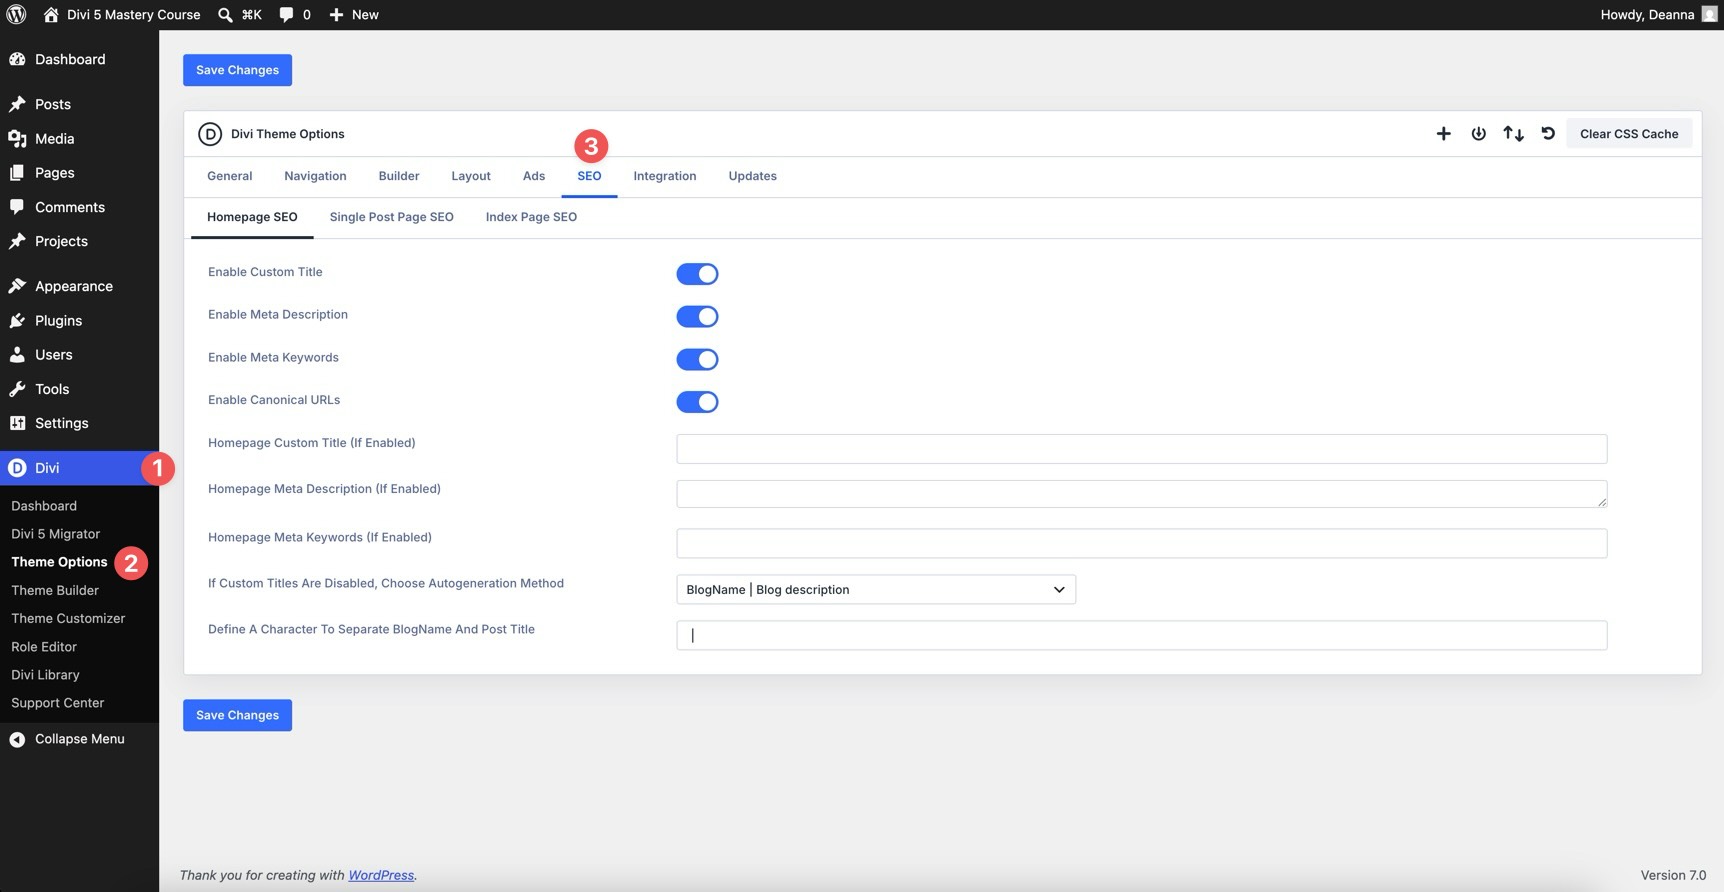1724x892 pixels.
Task: View the comments bubble in admin bar
Action: coord(295,14)
